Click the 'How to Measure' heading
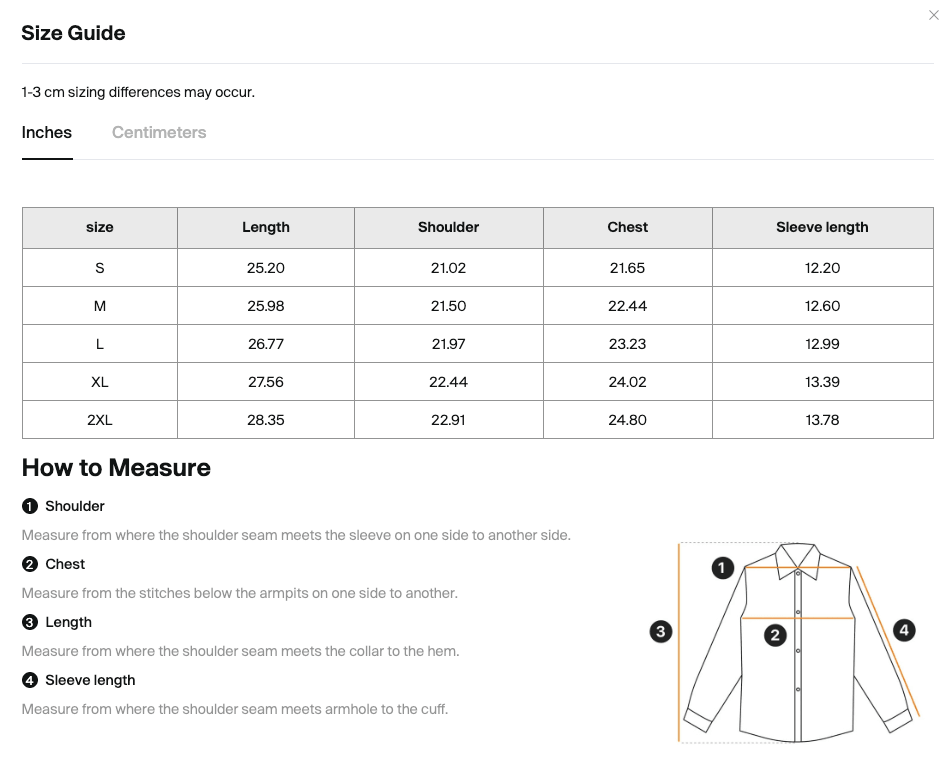 [116, 468]
